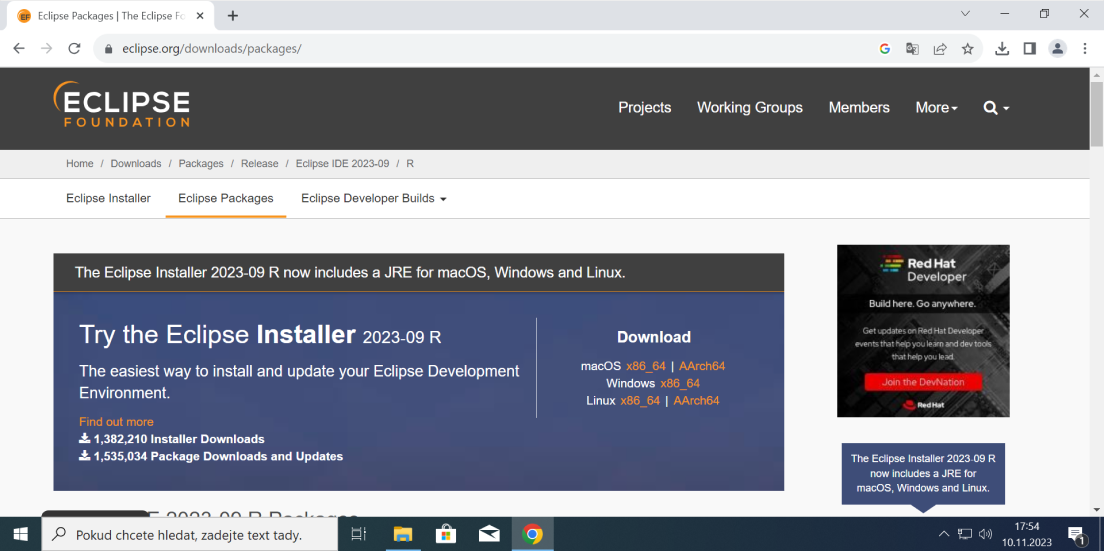The width and height of the screenshot is (1104, 551).
Task: Open Projects in the top navigation
Action: tap(645, 108)
